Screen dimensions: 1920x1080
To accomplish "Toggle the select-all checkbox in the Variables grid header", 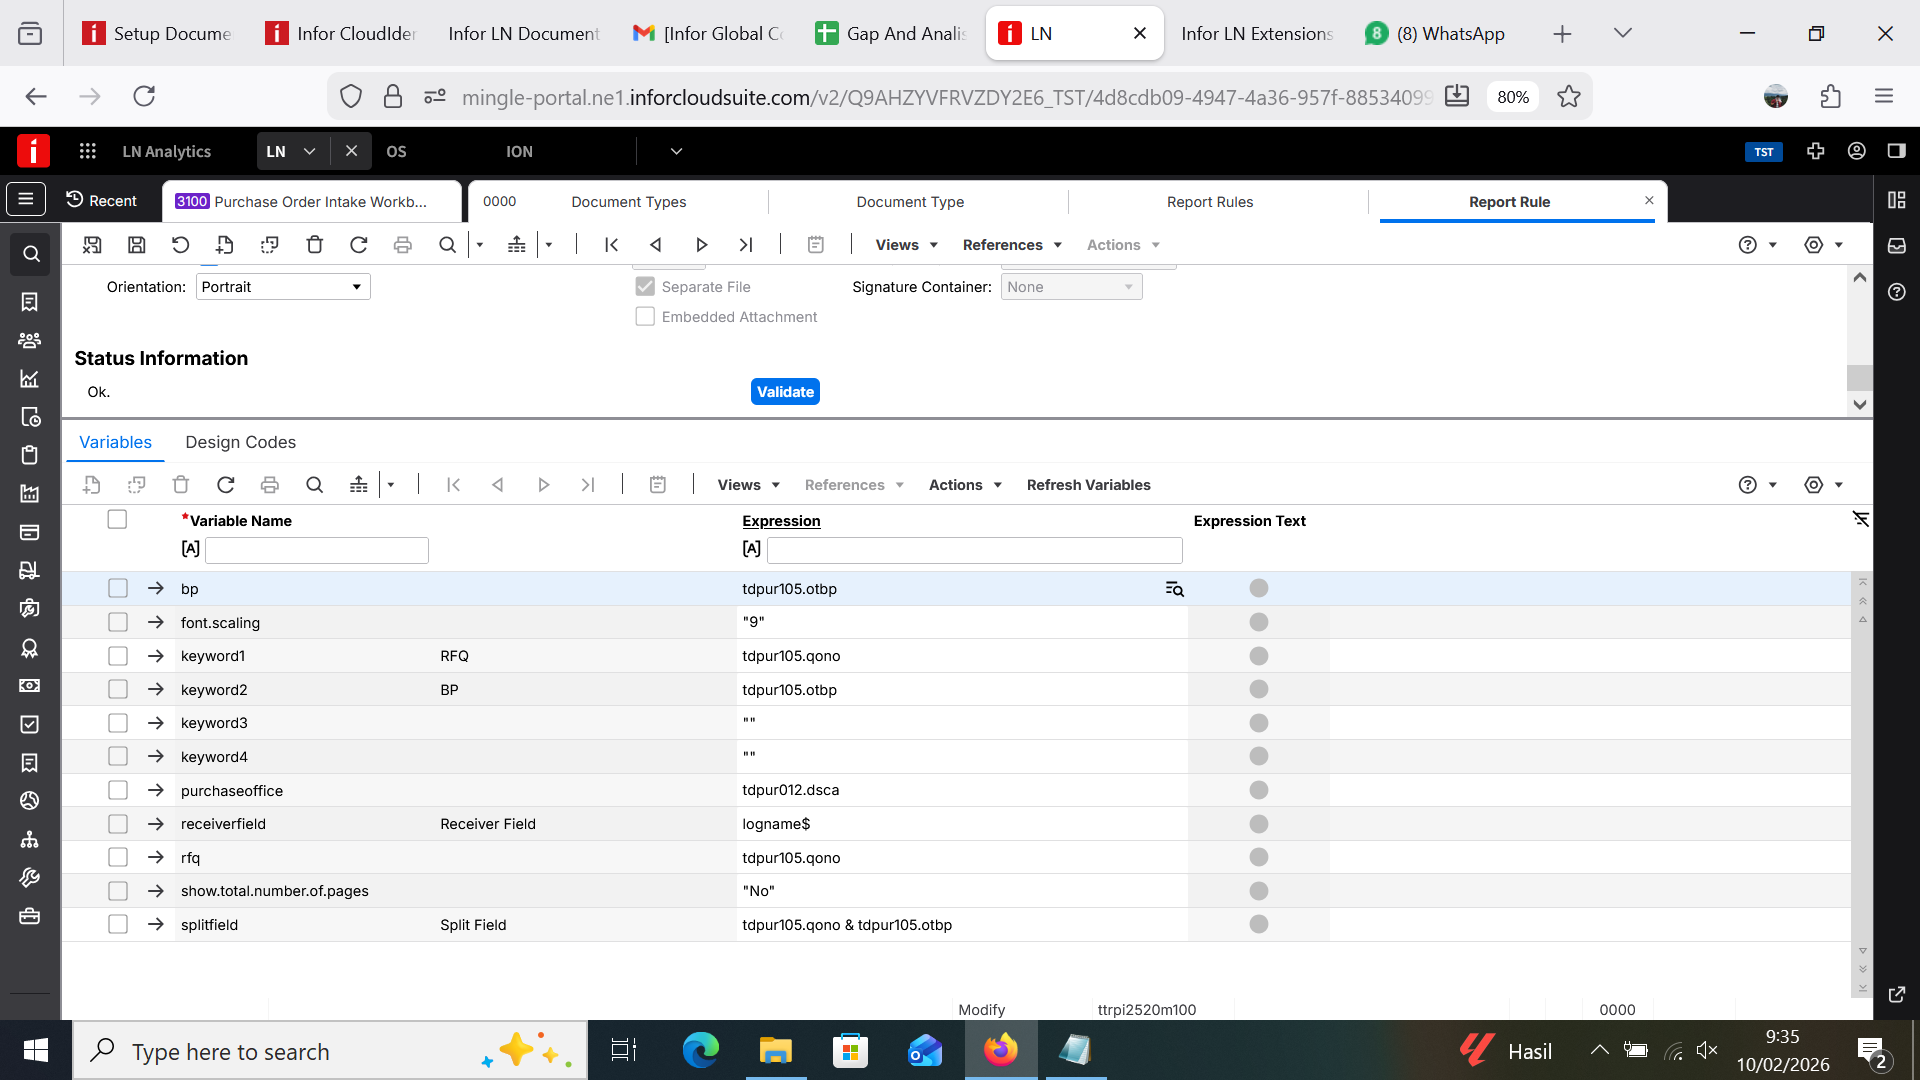I will pos(117,519).
